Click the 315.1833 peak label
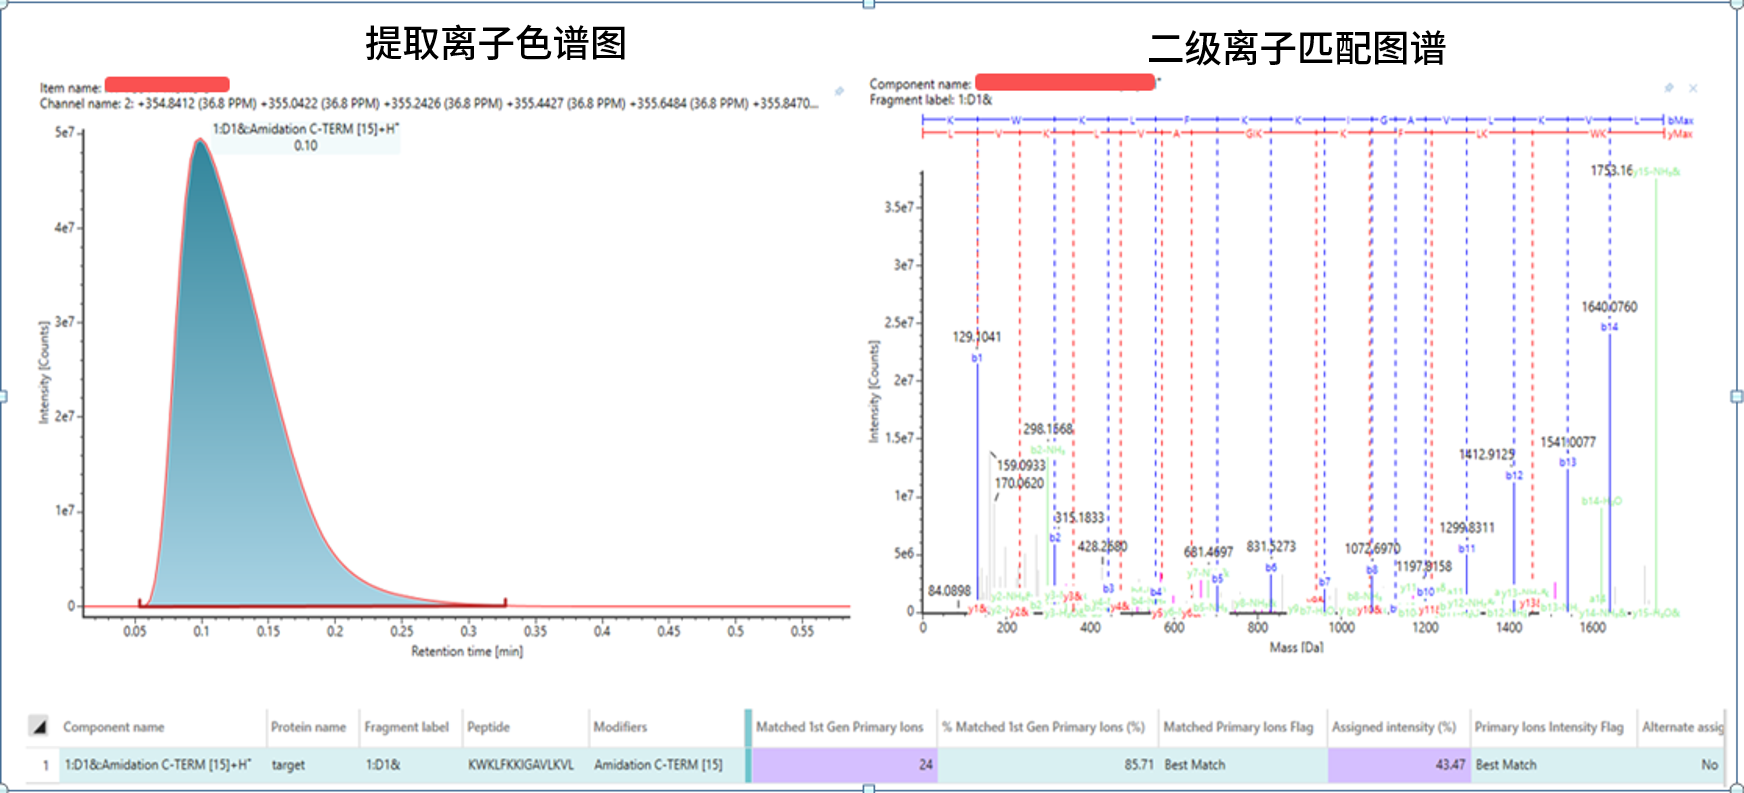The height and width of the screenshot is (793, 1744). pos(1079,517)
